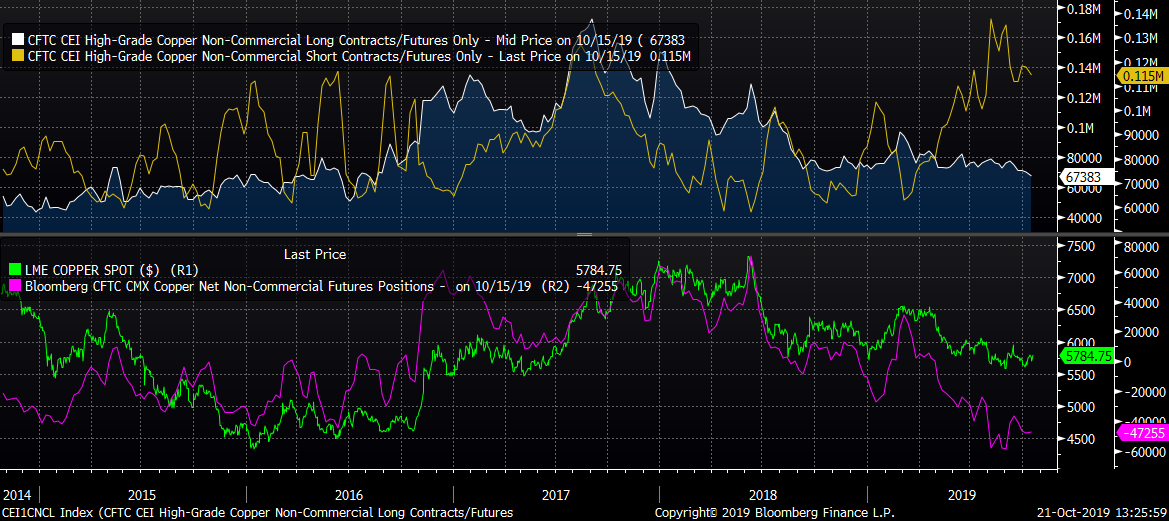
Task: Click the 90000 top panel axis value
Action: [x=1140, y=135]
